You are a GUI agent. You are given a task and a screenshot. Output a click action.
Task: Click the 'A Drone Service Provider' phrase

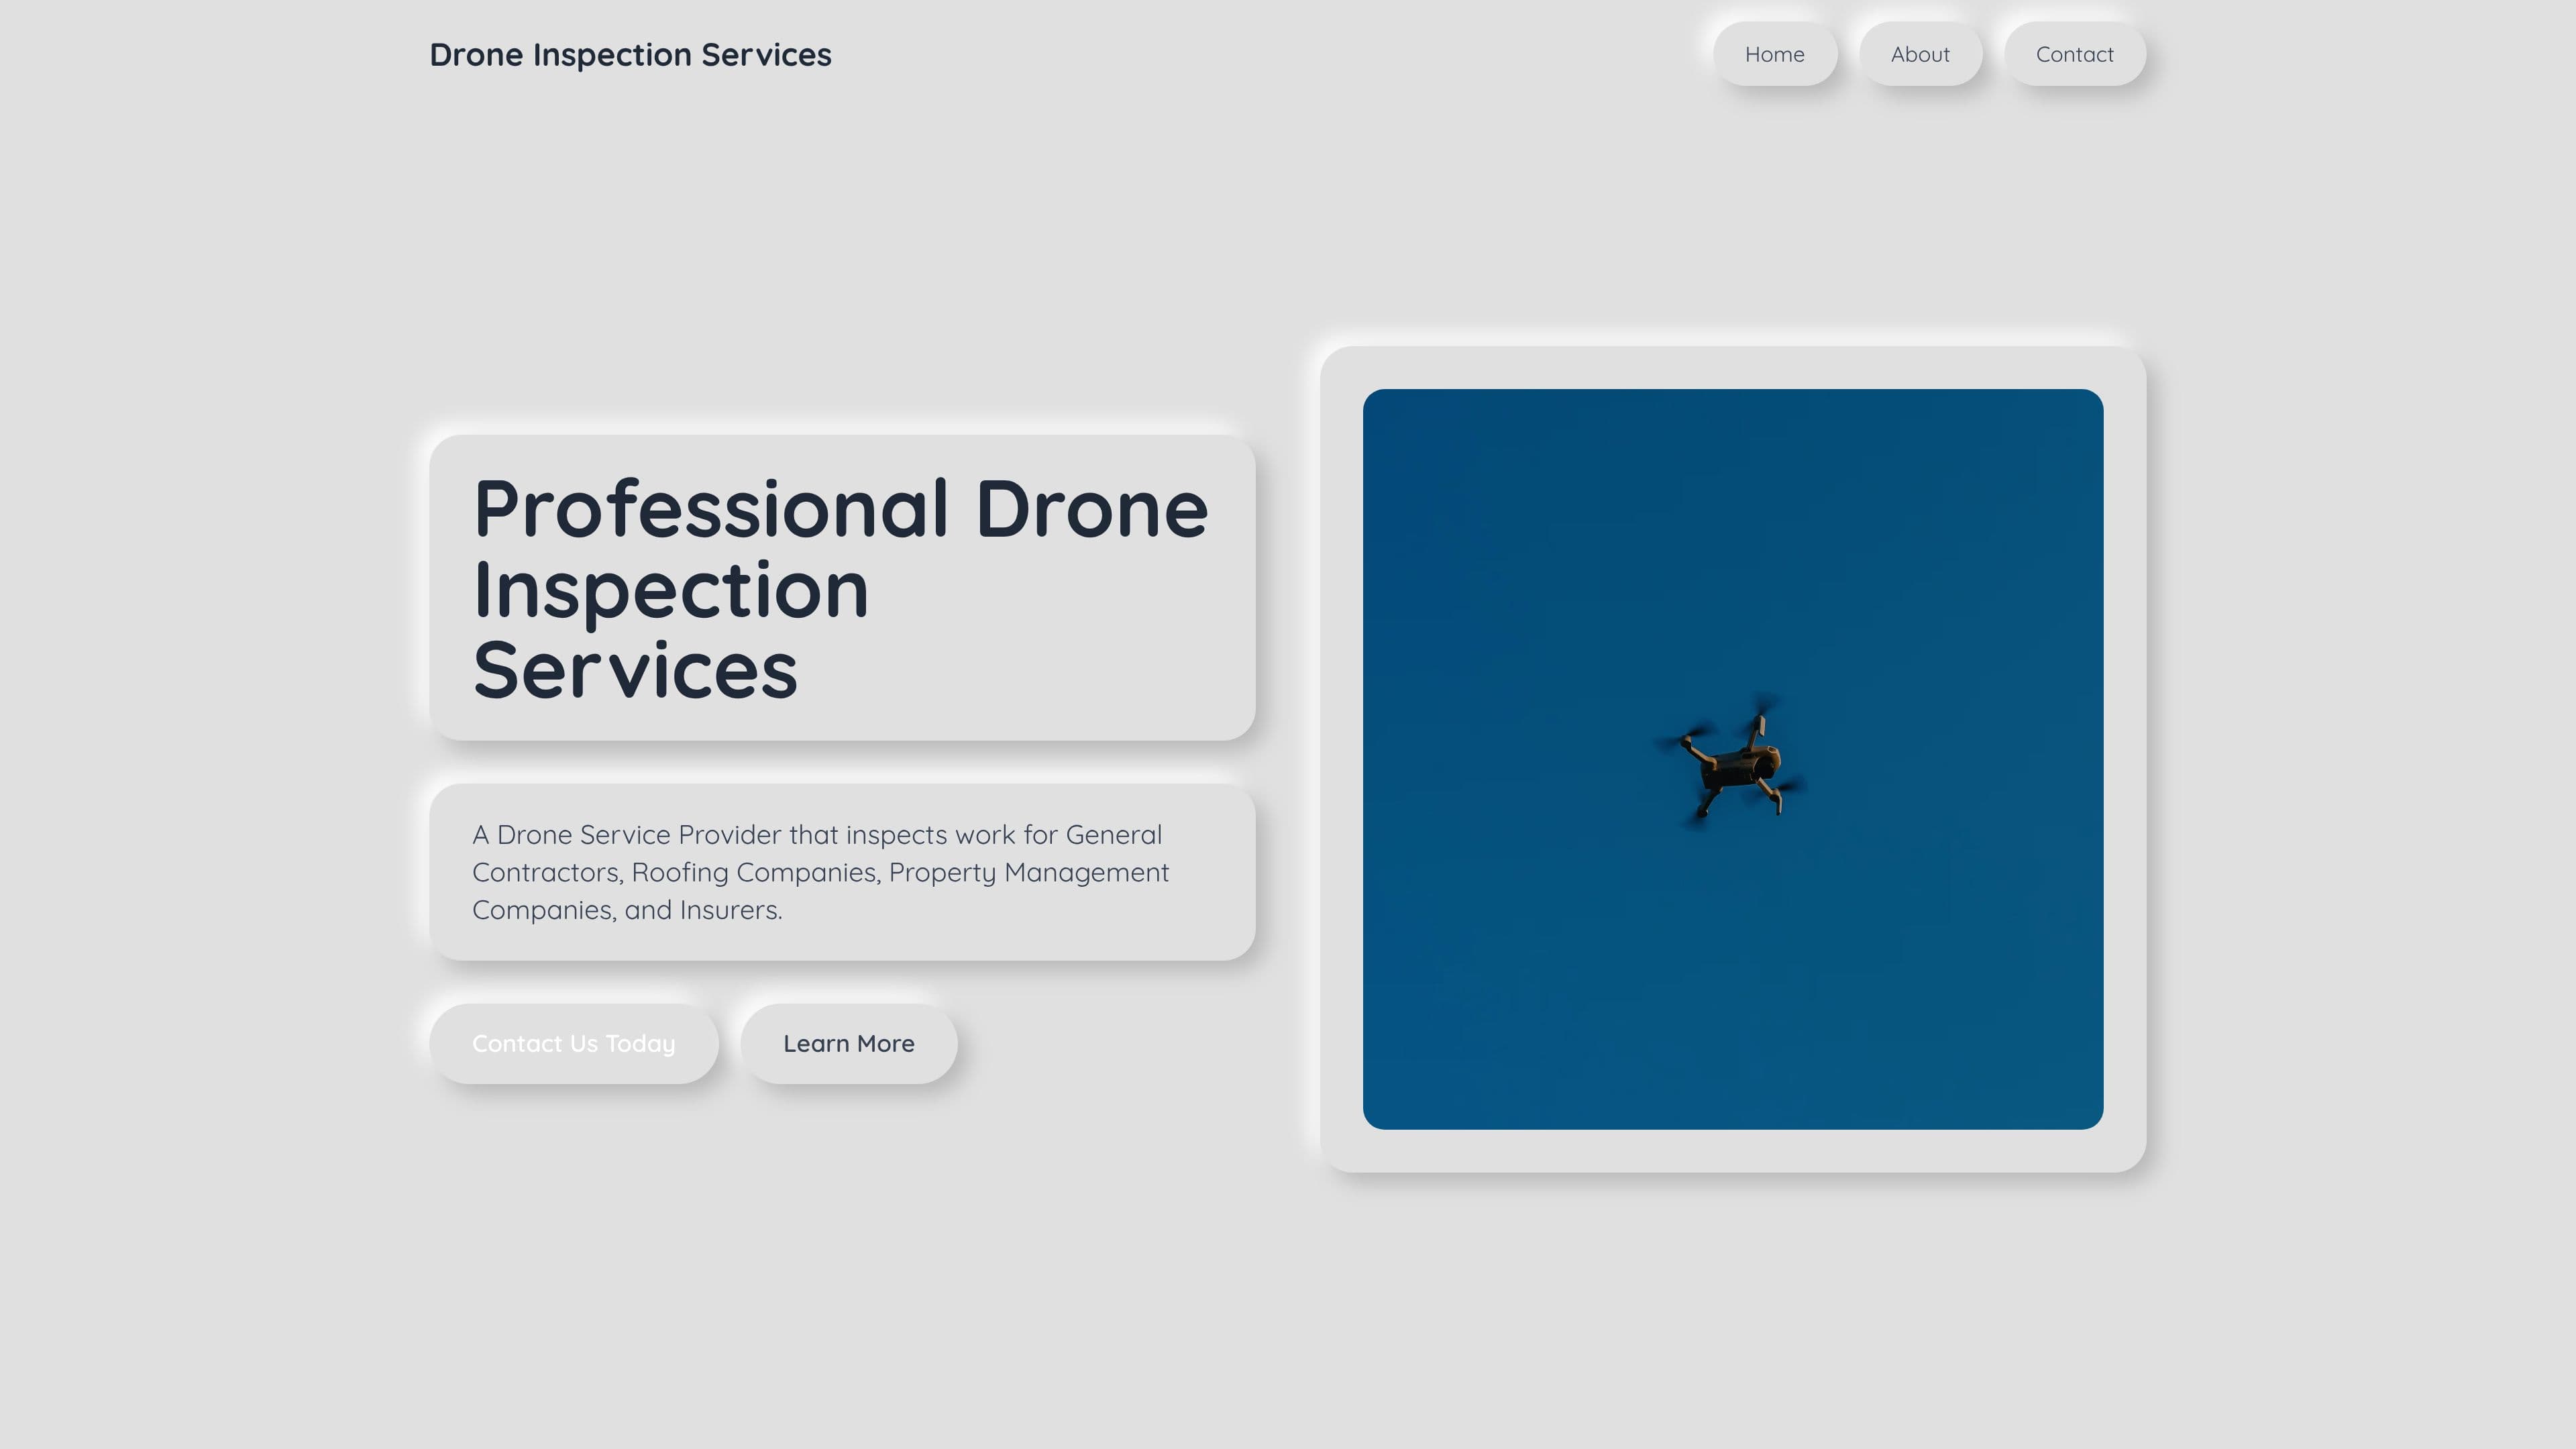[x=626, y=834]
